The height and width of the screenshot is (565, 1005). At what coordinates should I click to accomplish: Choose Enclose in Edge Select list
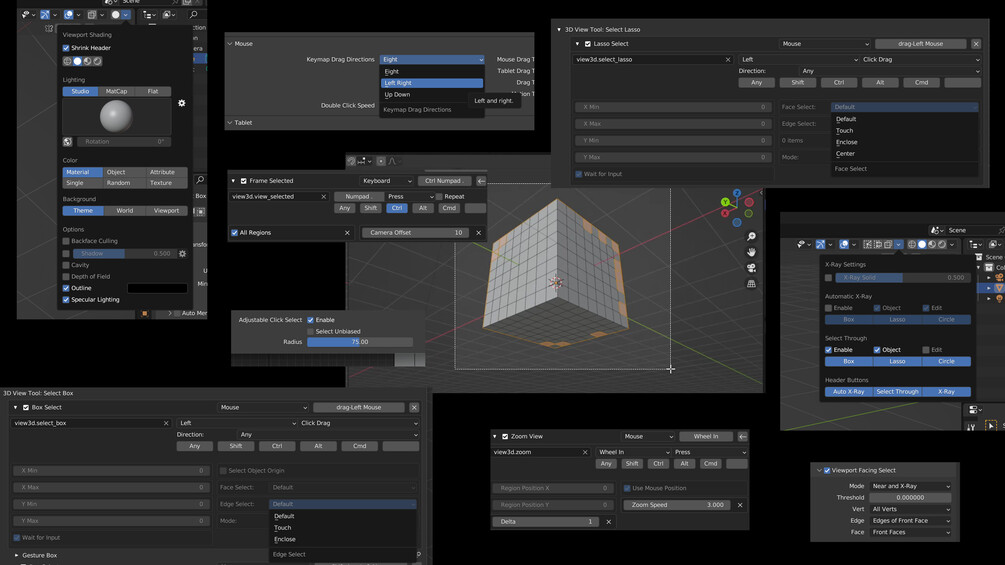285,539
